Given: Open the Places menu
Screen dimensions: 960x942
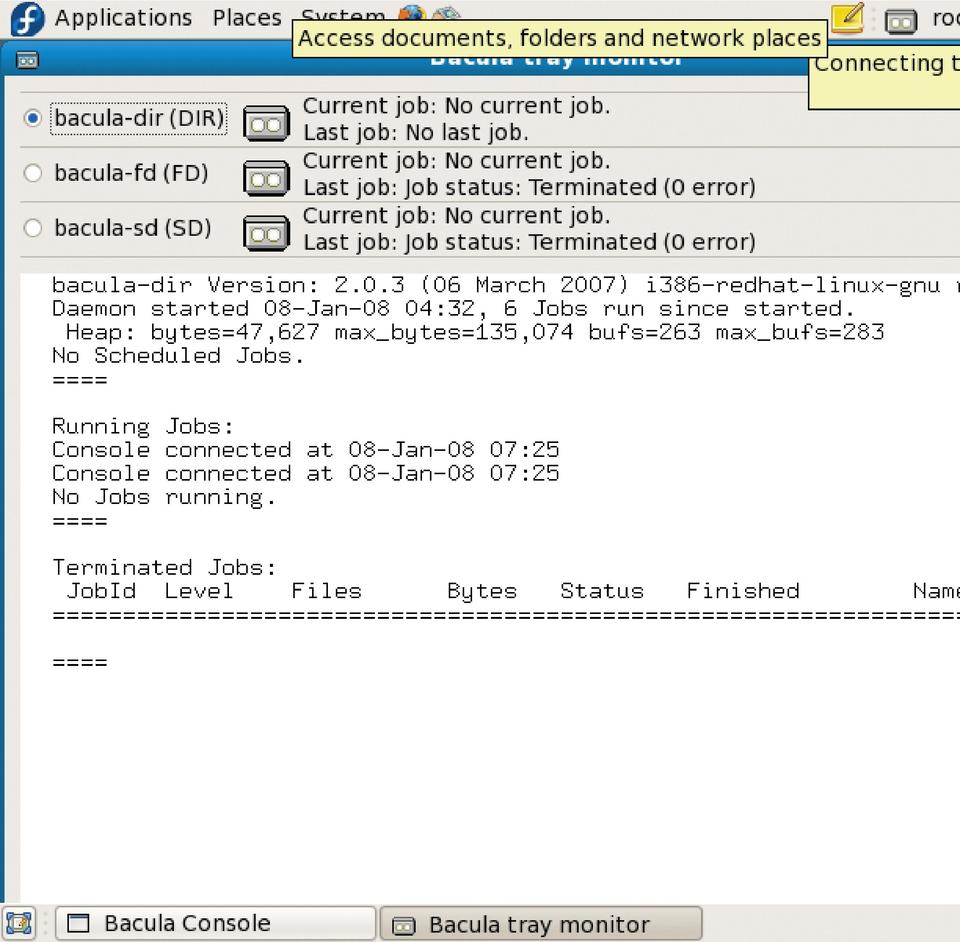Looking at the screenshot, I should click(246, 18).
